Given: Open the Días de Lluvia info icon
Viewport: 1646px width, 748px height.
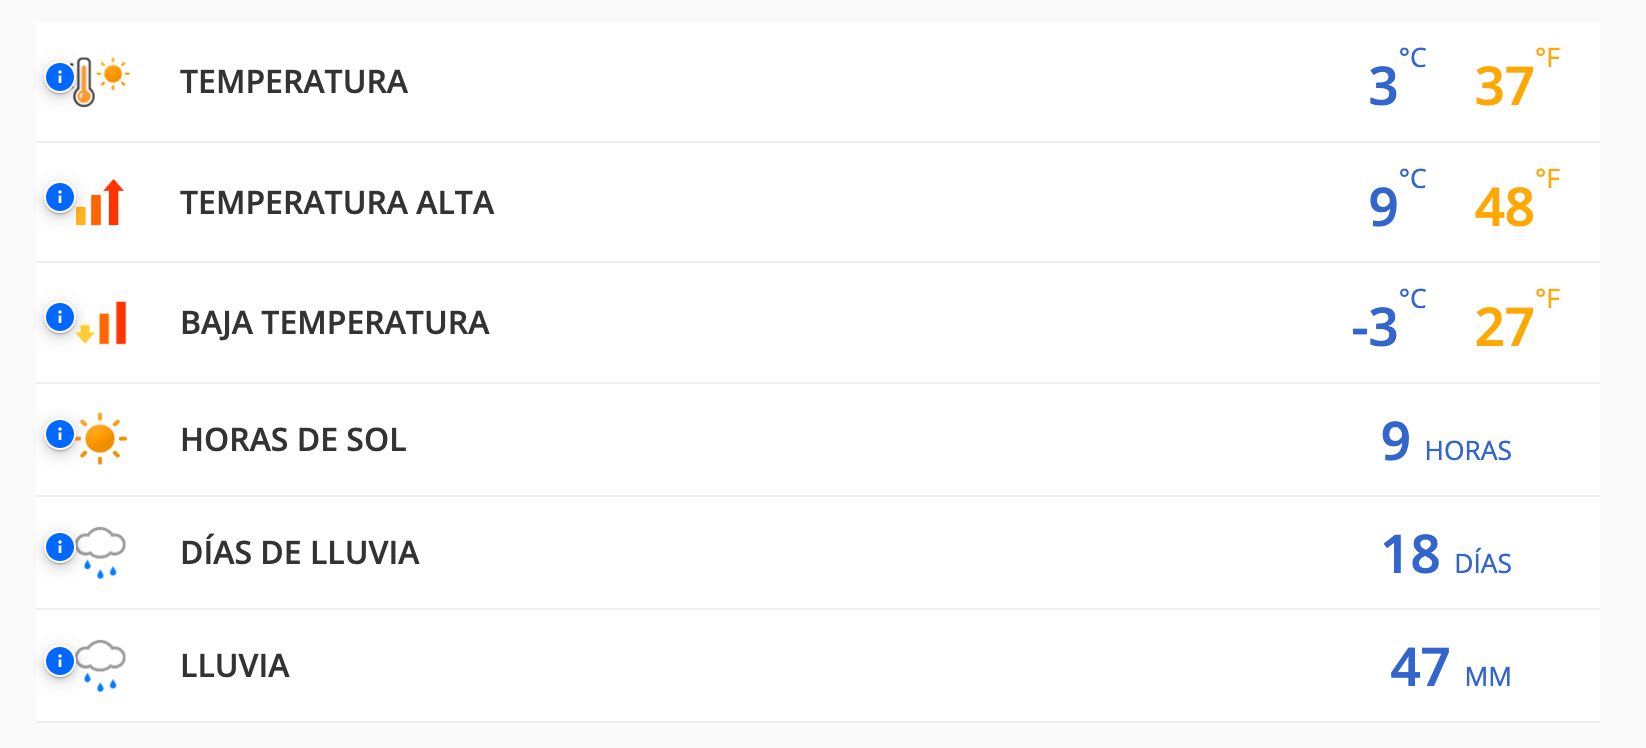Looking at the screenshot, I should 60,547.
